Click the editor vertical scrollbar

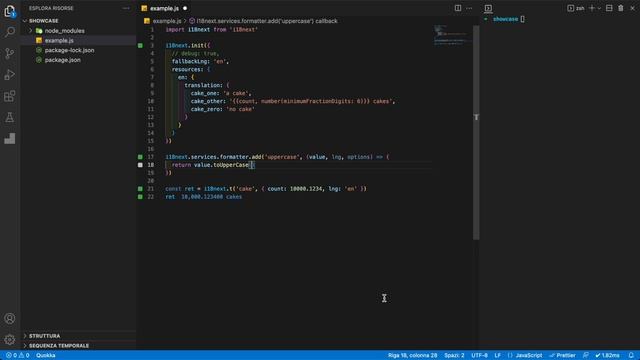click(476, 133)
